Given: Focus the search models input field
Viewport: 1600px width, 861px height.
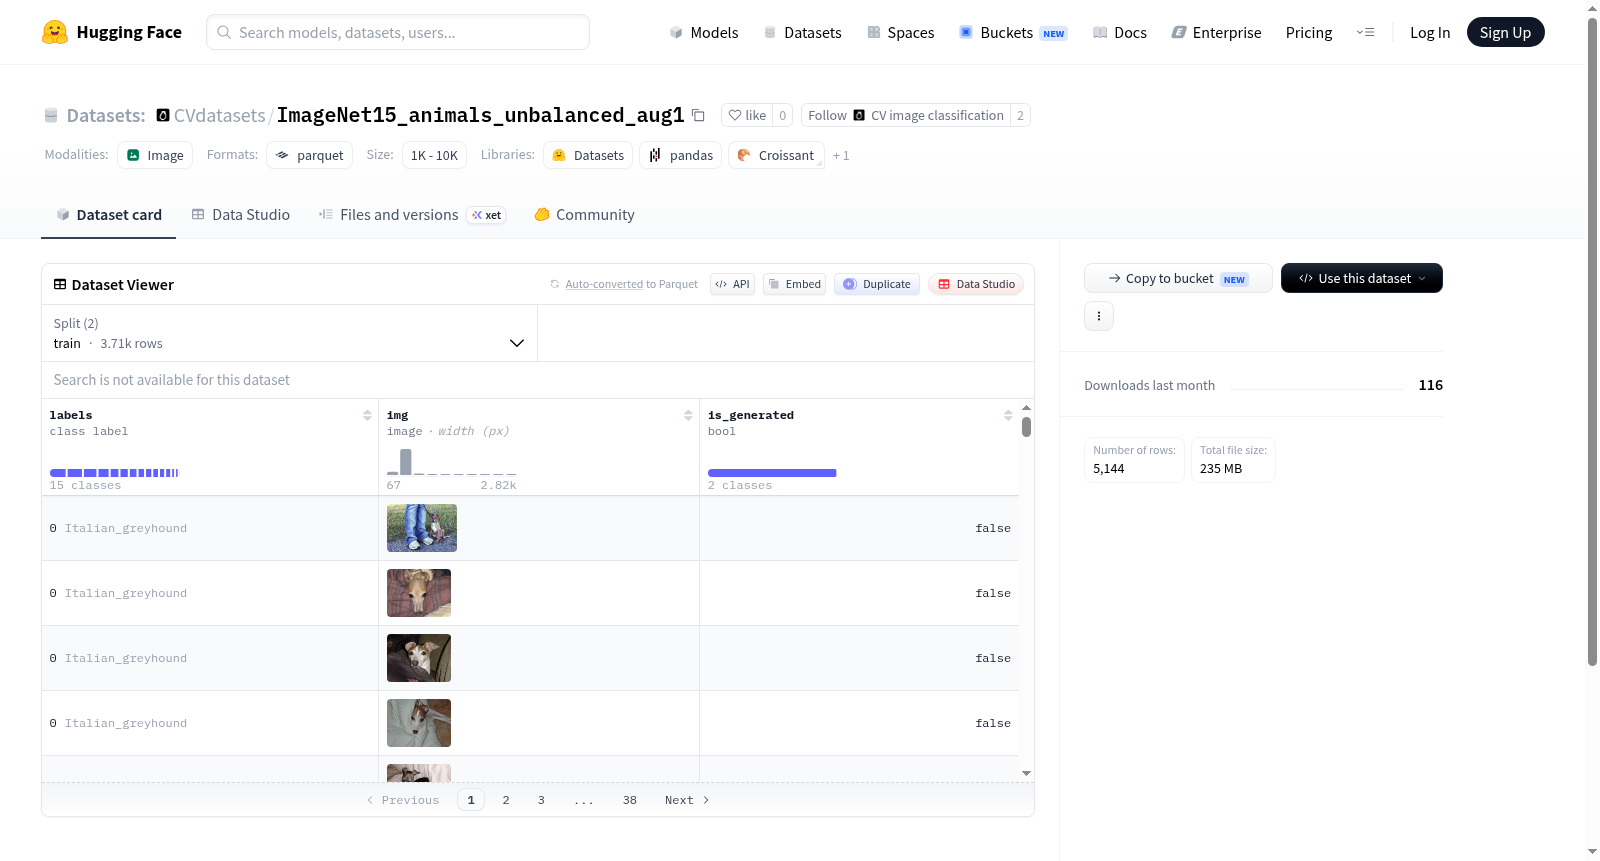Looking at the screenshot, I should point(398,32).
